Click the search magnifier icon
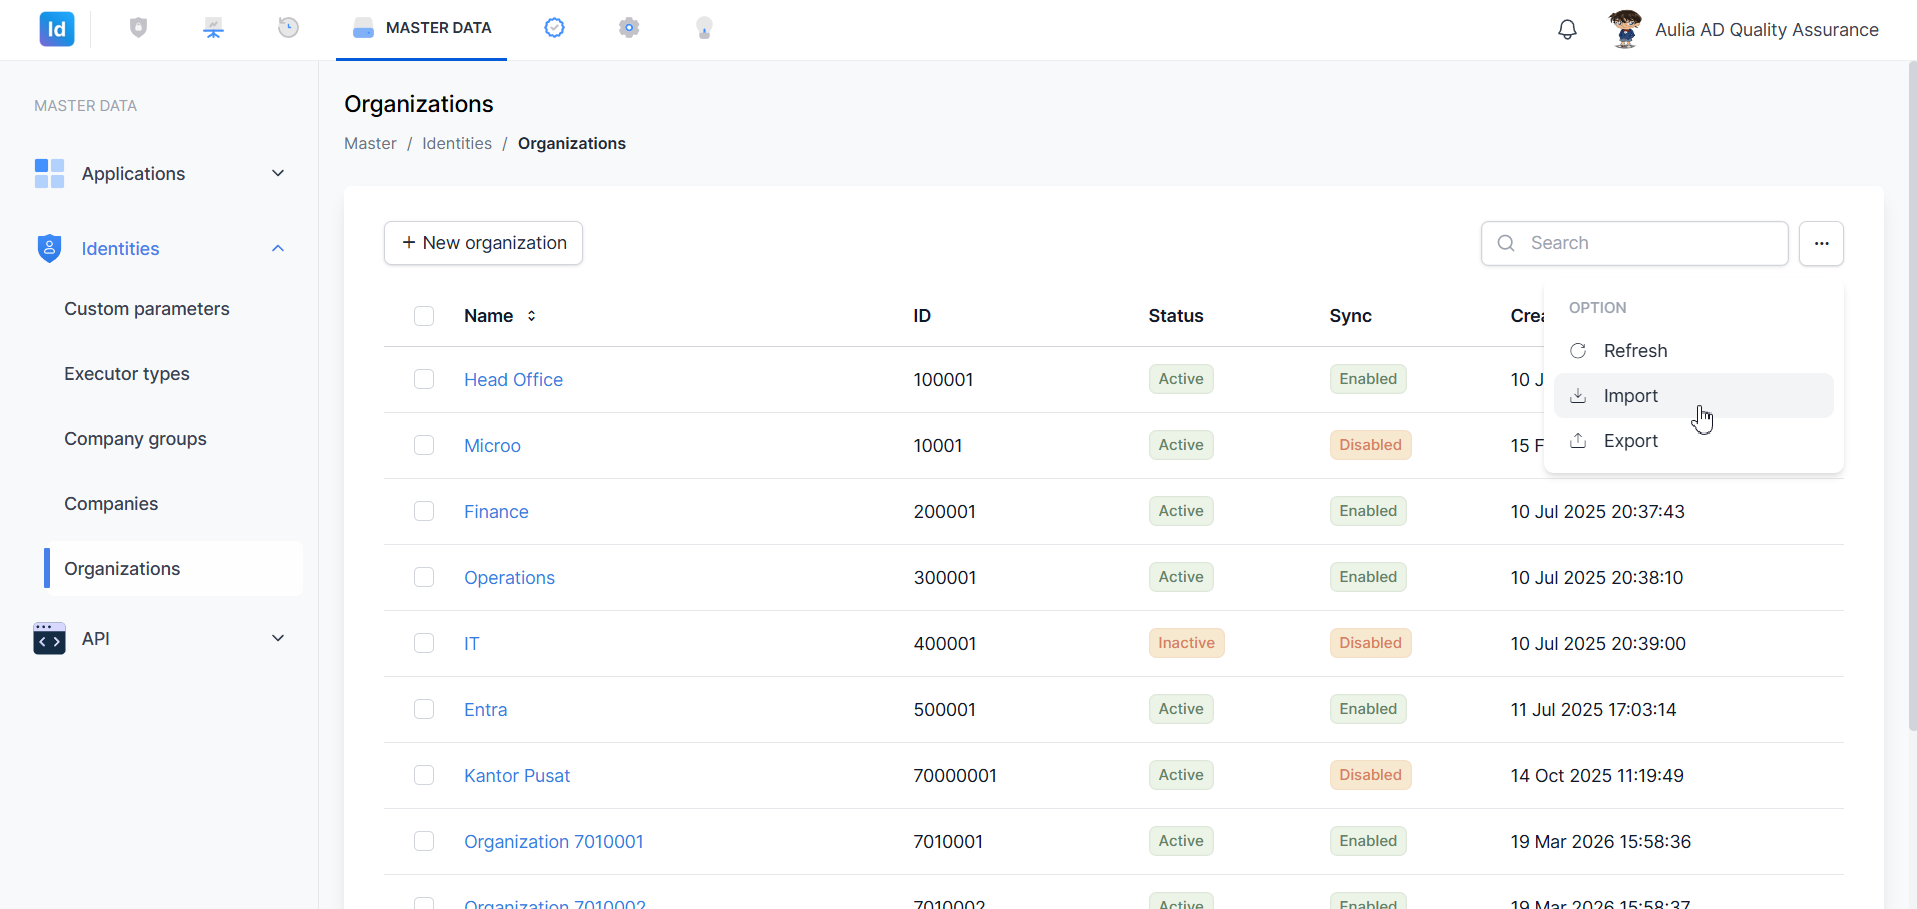 tap(1506, 243)
